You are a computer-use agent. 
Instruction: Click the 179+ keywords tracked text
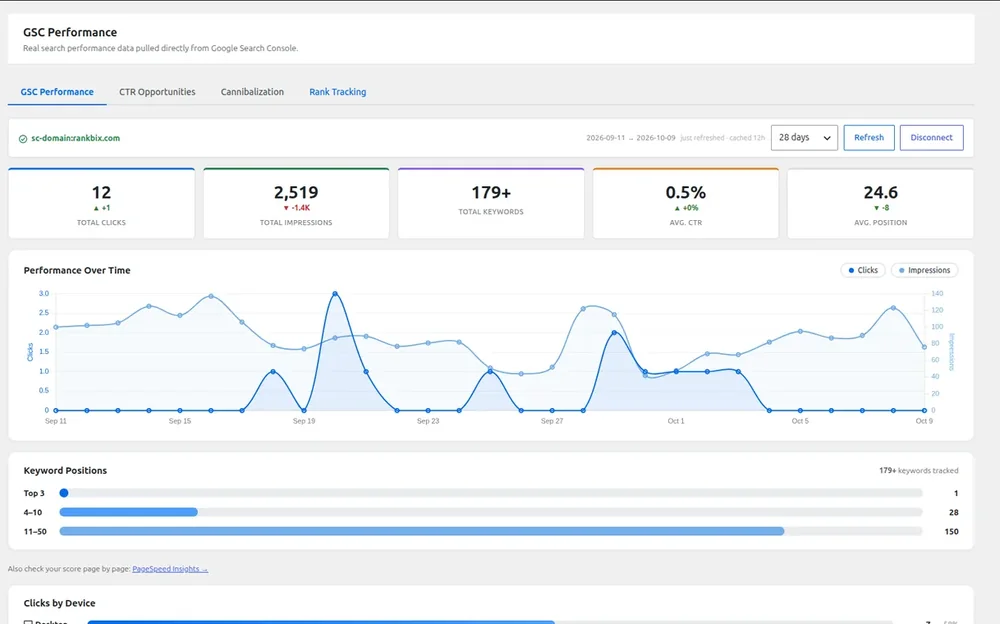coord(918,471)
